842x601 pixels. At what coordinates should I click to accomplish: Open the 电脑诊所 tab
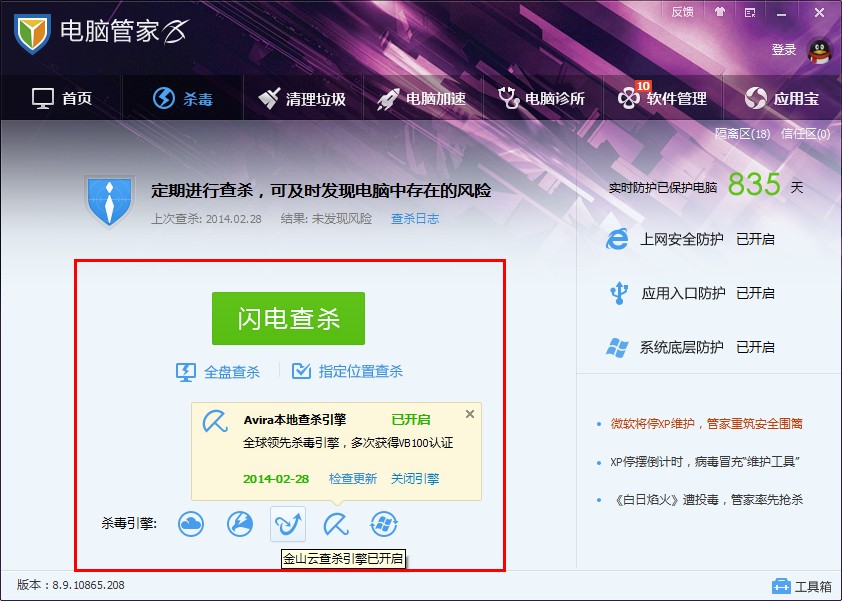tap(541, 99)
